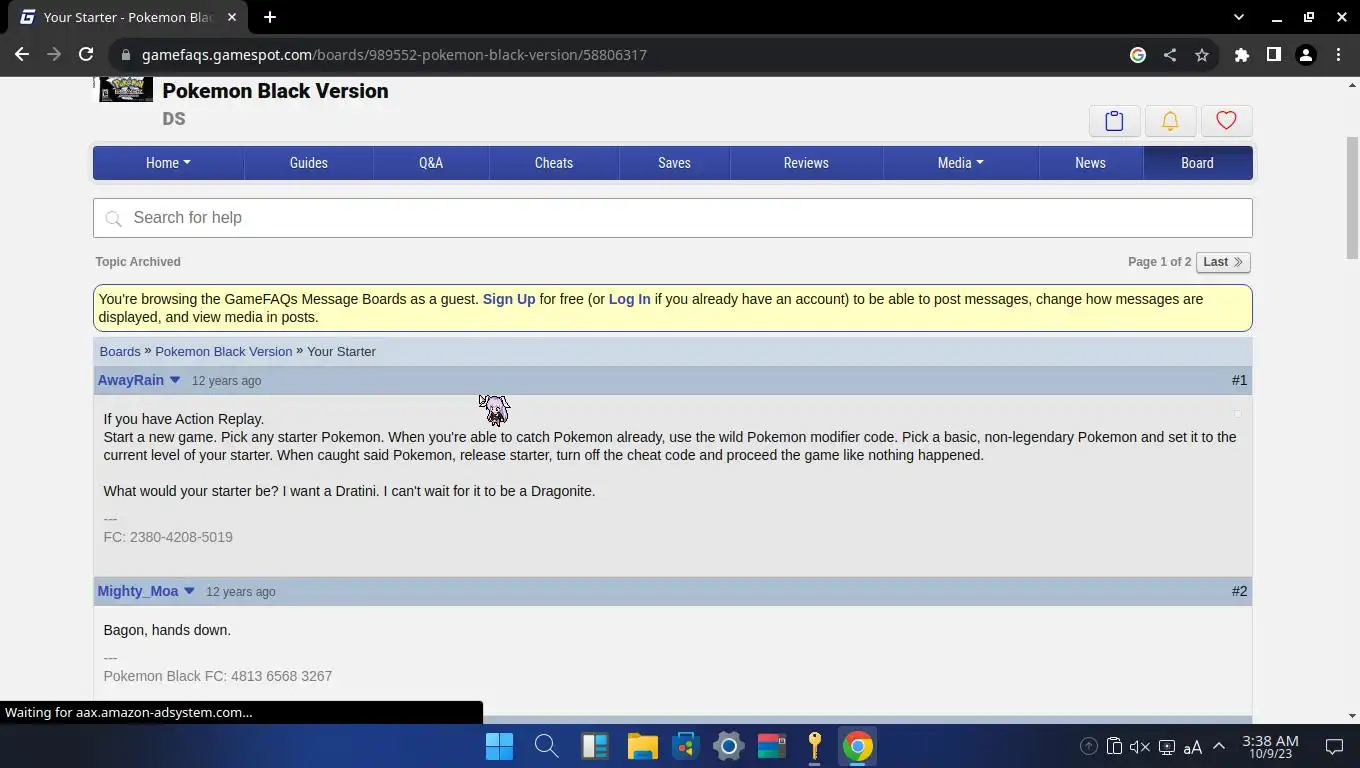Bookmark this tab with the star icon
This screenshot has height=768, width=1360.
1202,55
